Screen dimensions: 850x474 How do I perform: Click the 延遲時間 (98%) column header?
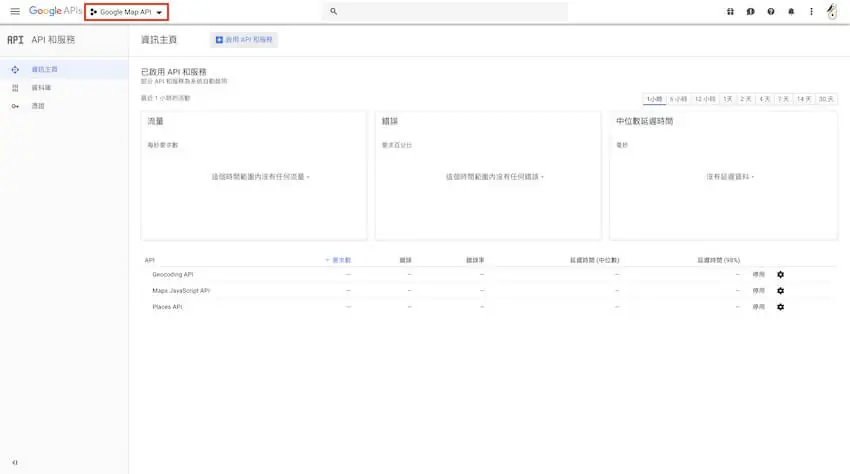click(x=718, y=260)
